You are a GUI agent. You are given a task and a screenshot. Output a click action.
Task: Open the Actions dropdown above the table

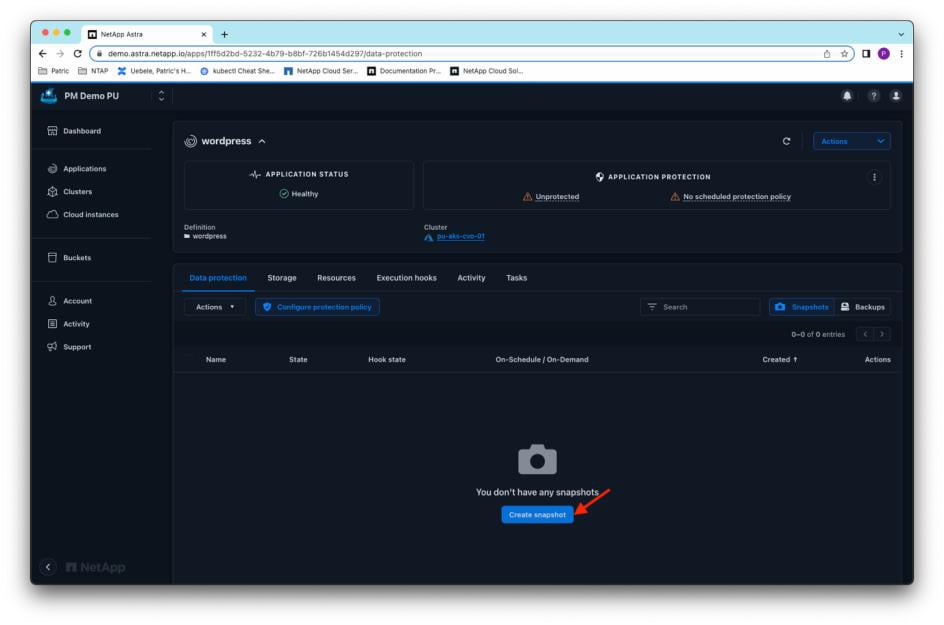click(x=215, y=307)
